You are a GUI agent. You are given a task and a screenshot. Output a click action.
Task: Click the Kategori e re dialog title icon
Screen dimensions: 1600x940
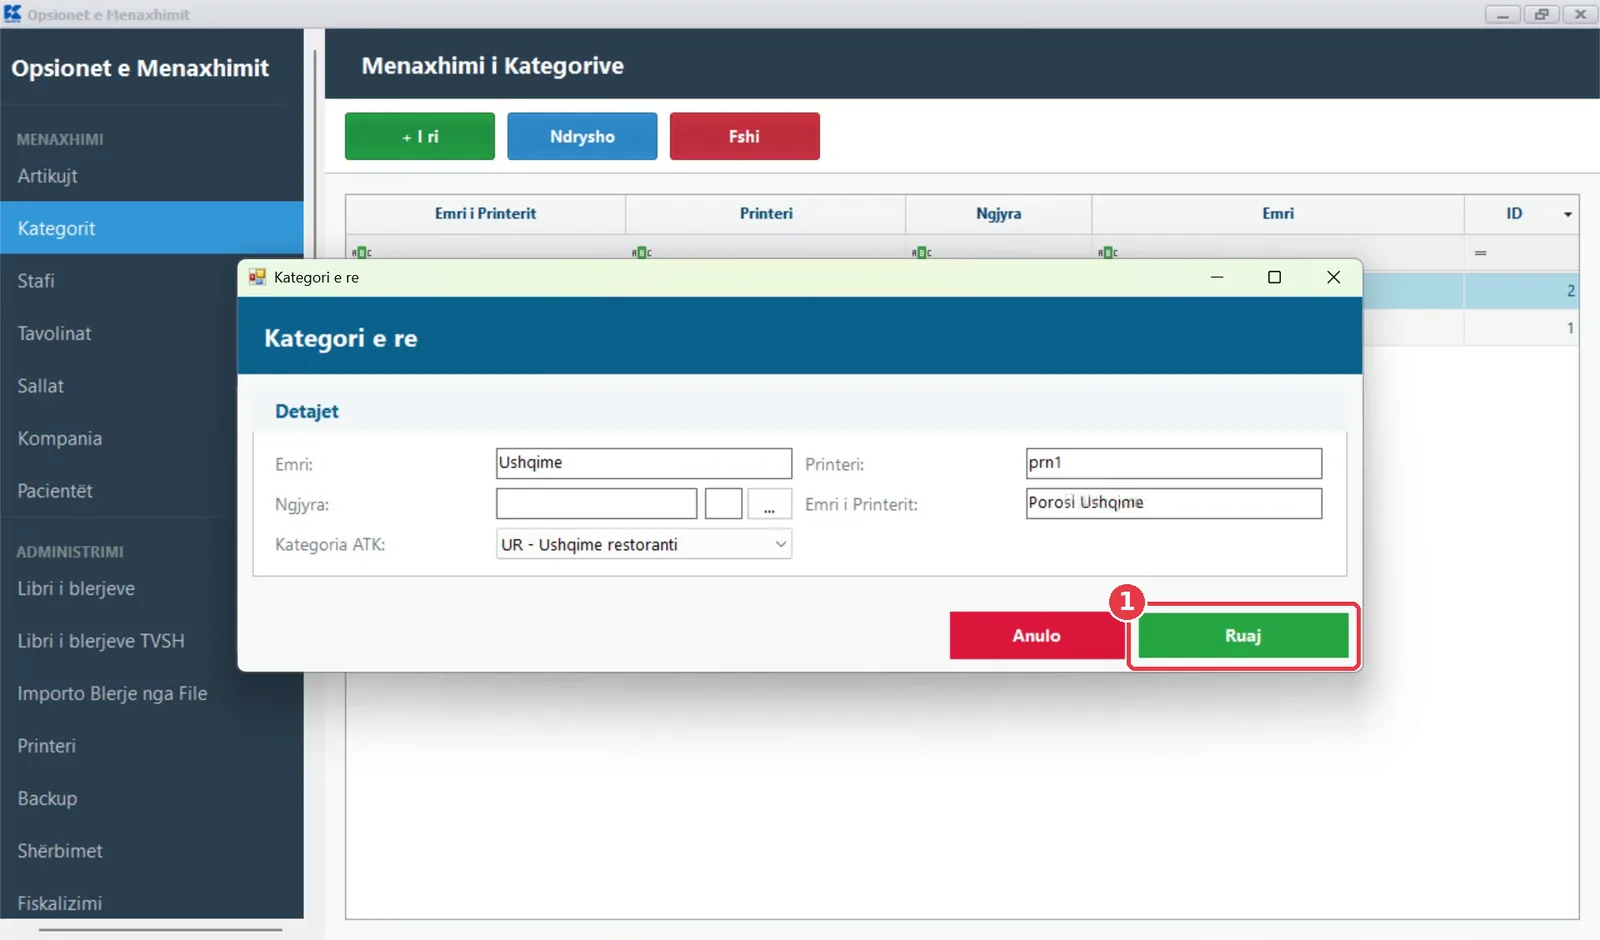pyautogui.click(x=258, y=277)
